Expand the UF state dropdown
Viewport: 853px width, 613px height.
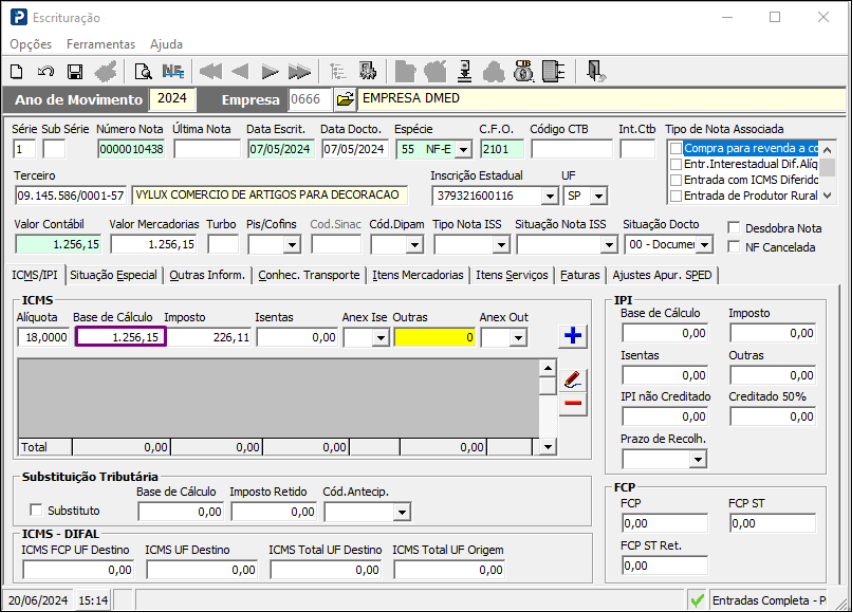click(600, 196)
